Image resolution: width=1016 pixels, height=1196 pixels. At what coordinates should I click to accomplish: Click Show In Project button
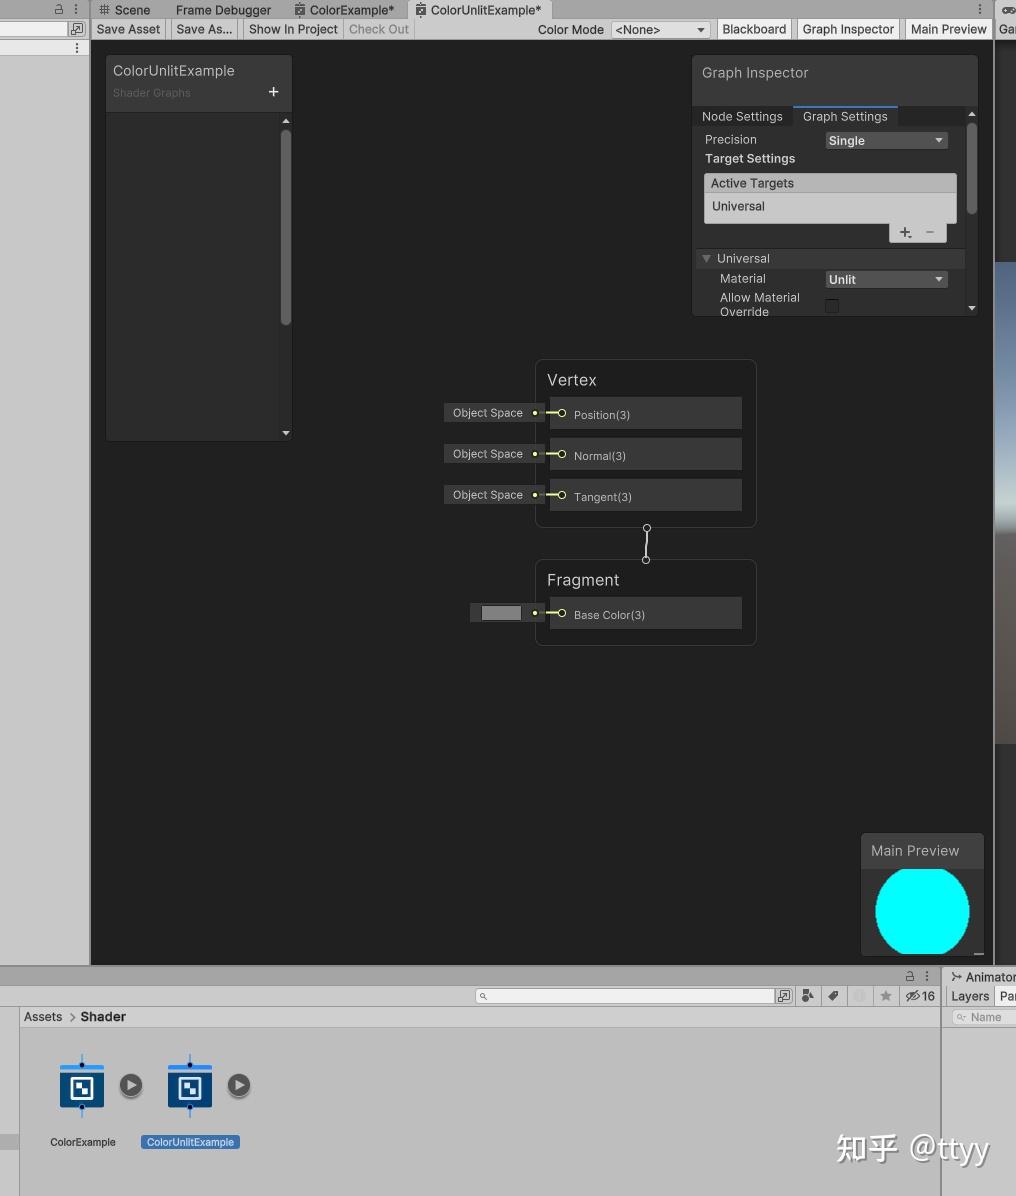point(292,29)
